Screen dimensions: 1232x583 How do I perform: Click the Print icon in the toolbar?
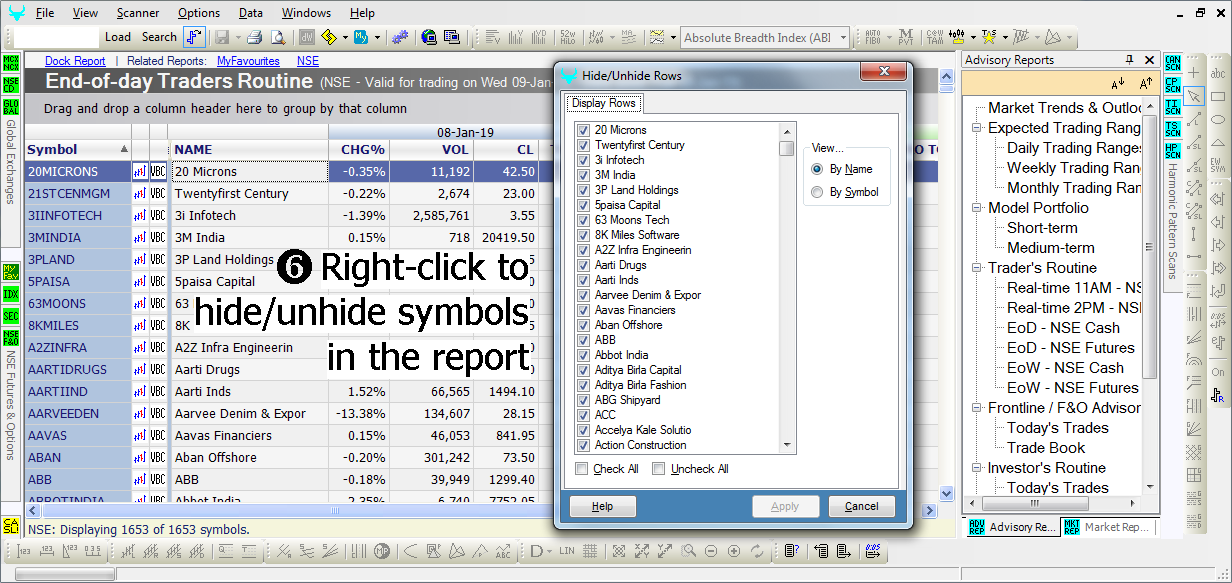tap(254, 37)
